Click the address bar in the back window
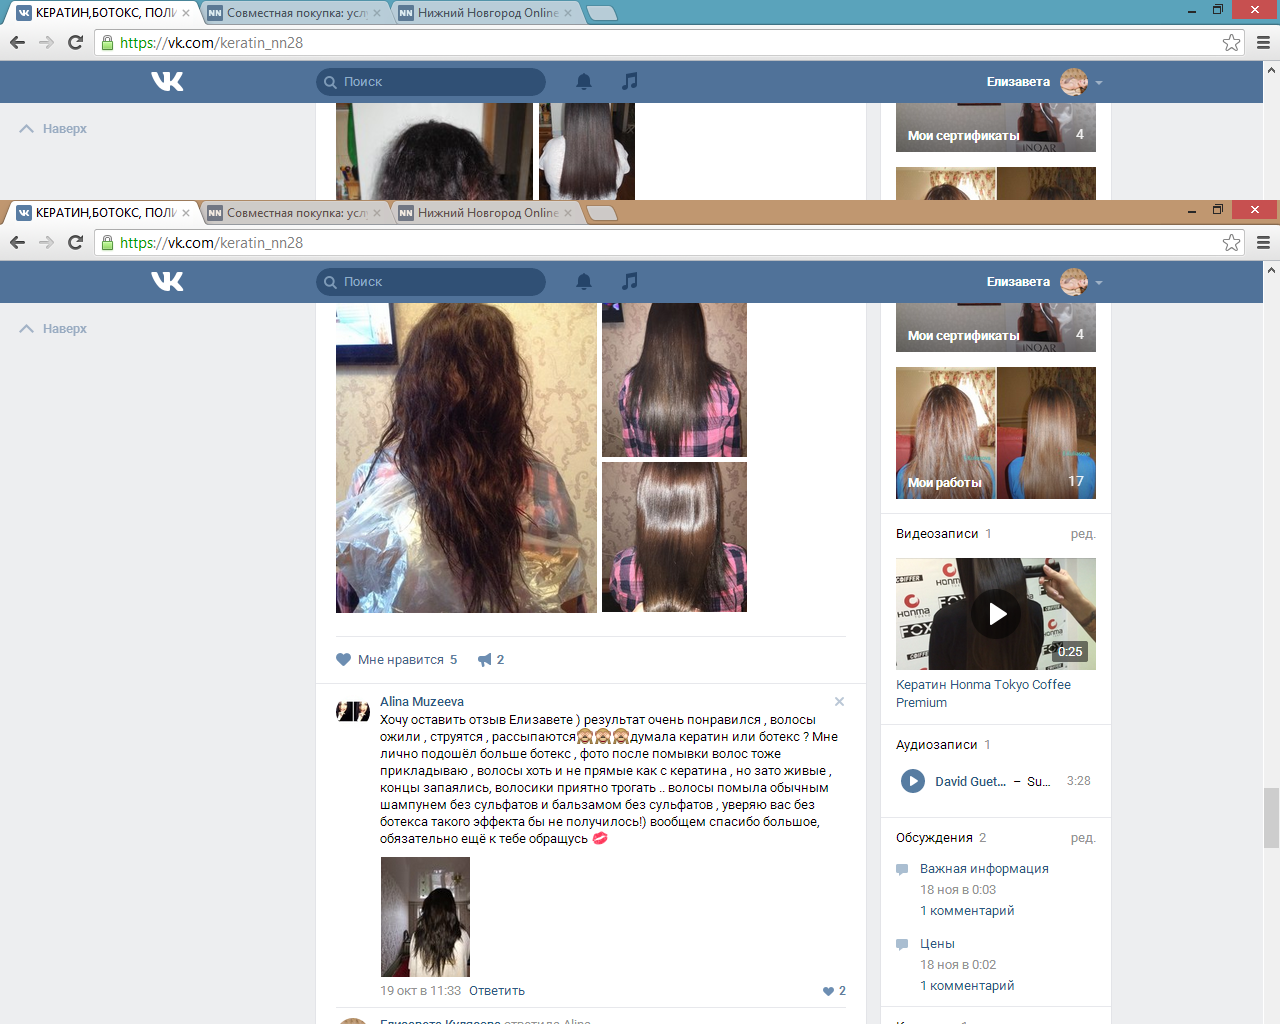The image size is (1280, 1024). (668, 43)
